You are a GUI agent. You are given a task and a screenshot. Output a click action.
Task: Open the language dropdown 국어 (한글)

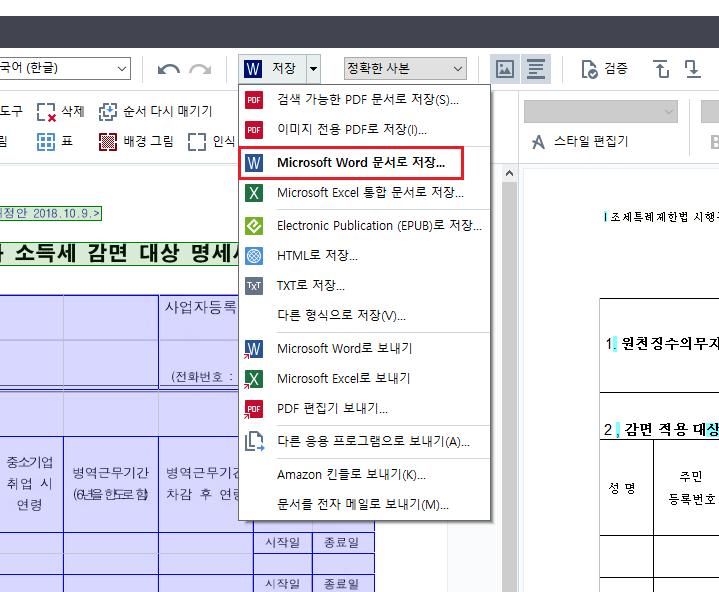64,68
